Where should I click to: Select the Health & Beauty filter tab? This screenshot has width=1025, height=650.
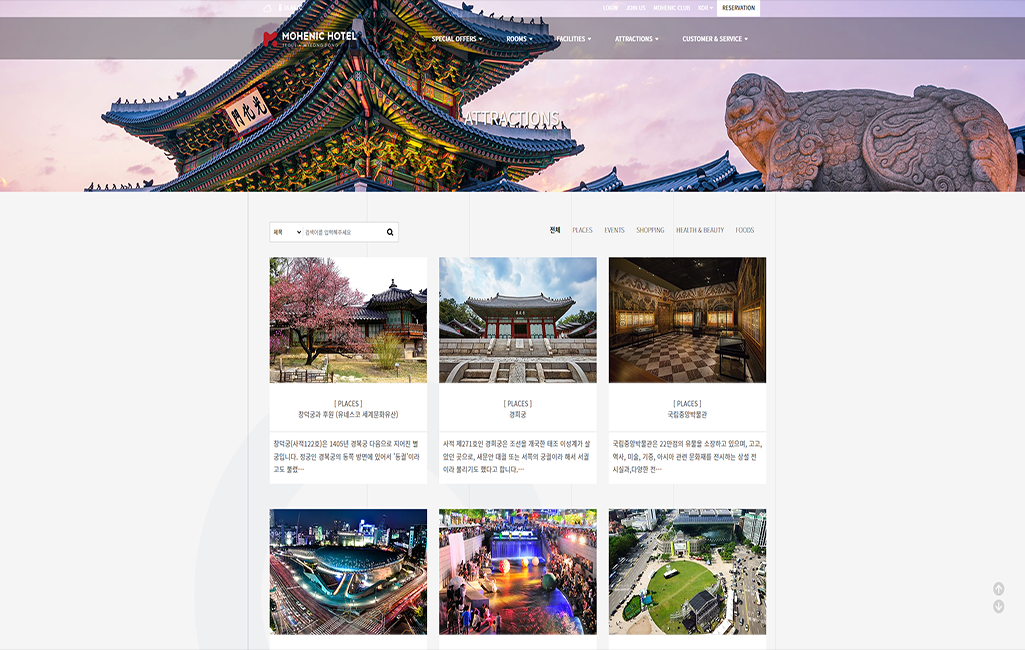pos(700,230)
